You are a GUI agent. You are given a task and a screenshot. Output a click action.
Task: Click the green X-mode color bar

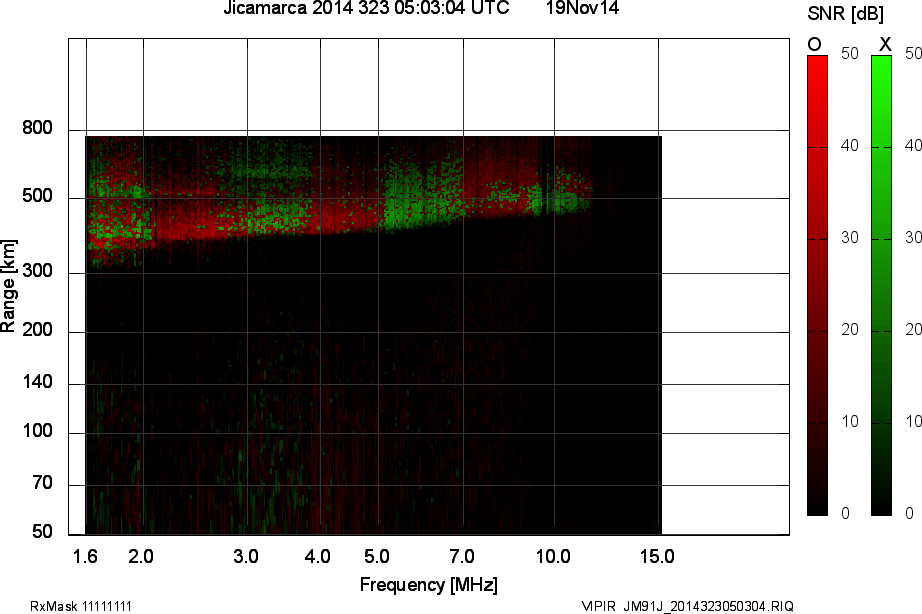click(881, 286)
